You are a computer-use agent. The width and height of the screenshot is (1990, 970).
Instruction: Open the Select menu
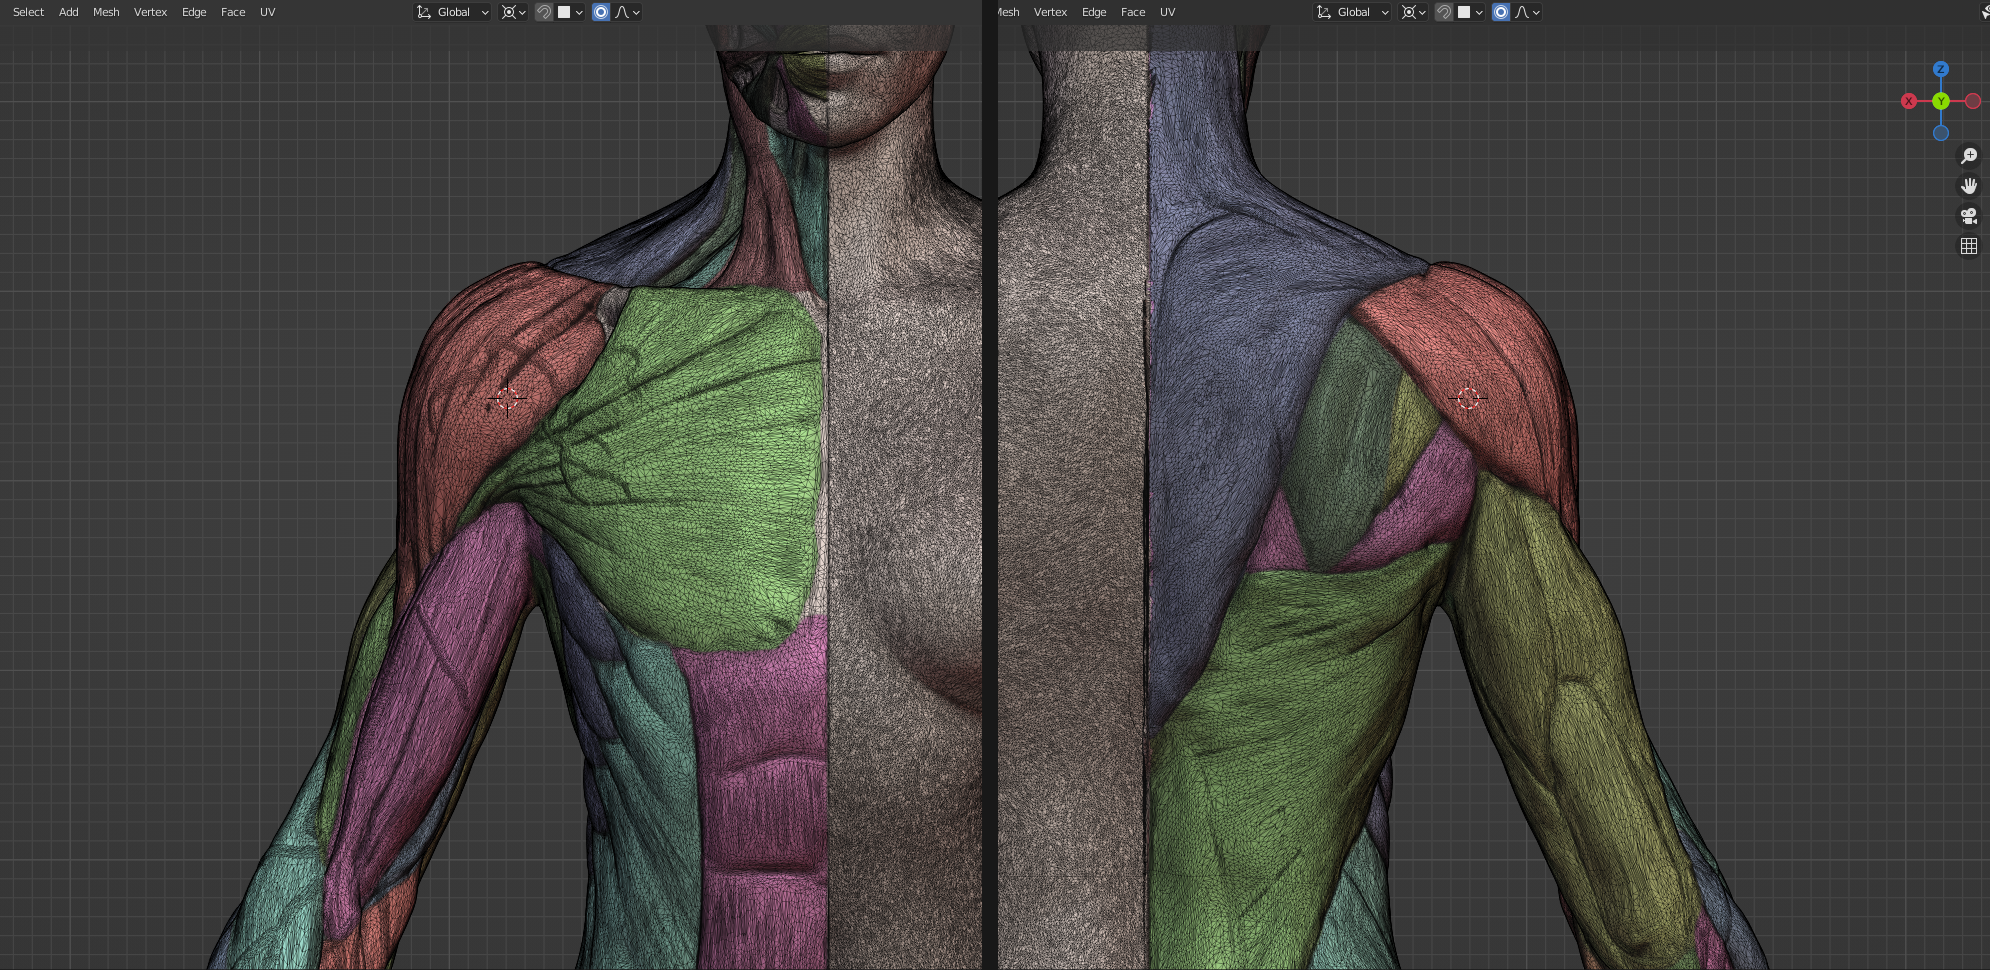pos(28,12)
